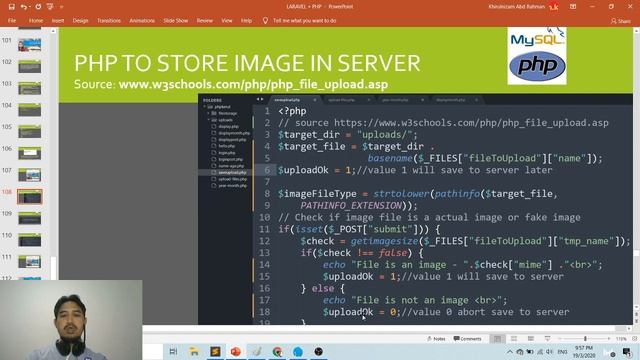Click the zoom in plus button
Image resolution: width=640 pixels, height=360 pixels.
609,339
